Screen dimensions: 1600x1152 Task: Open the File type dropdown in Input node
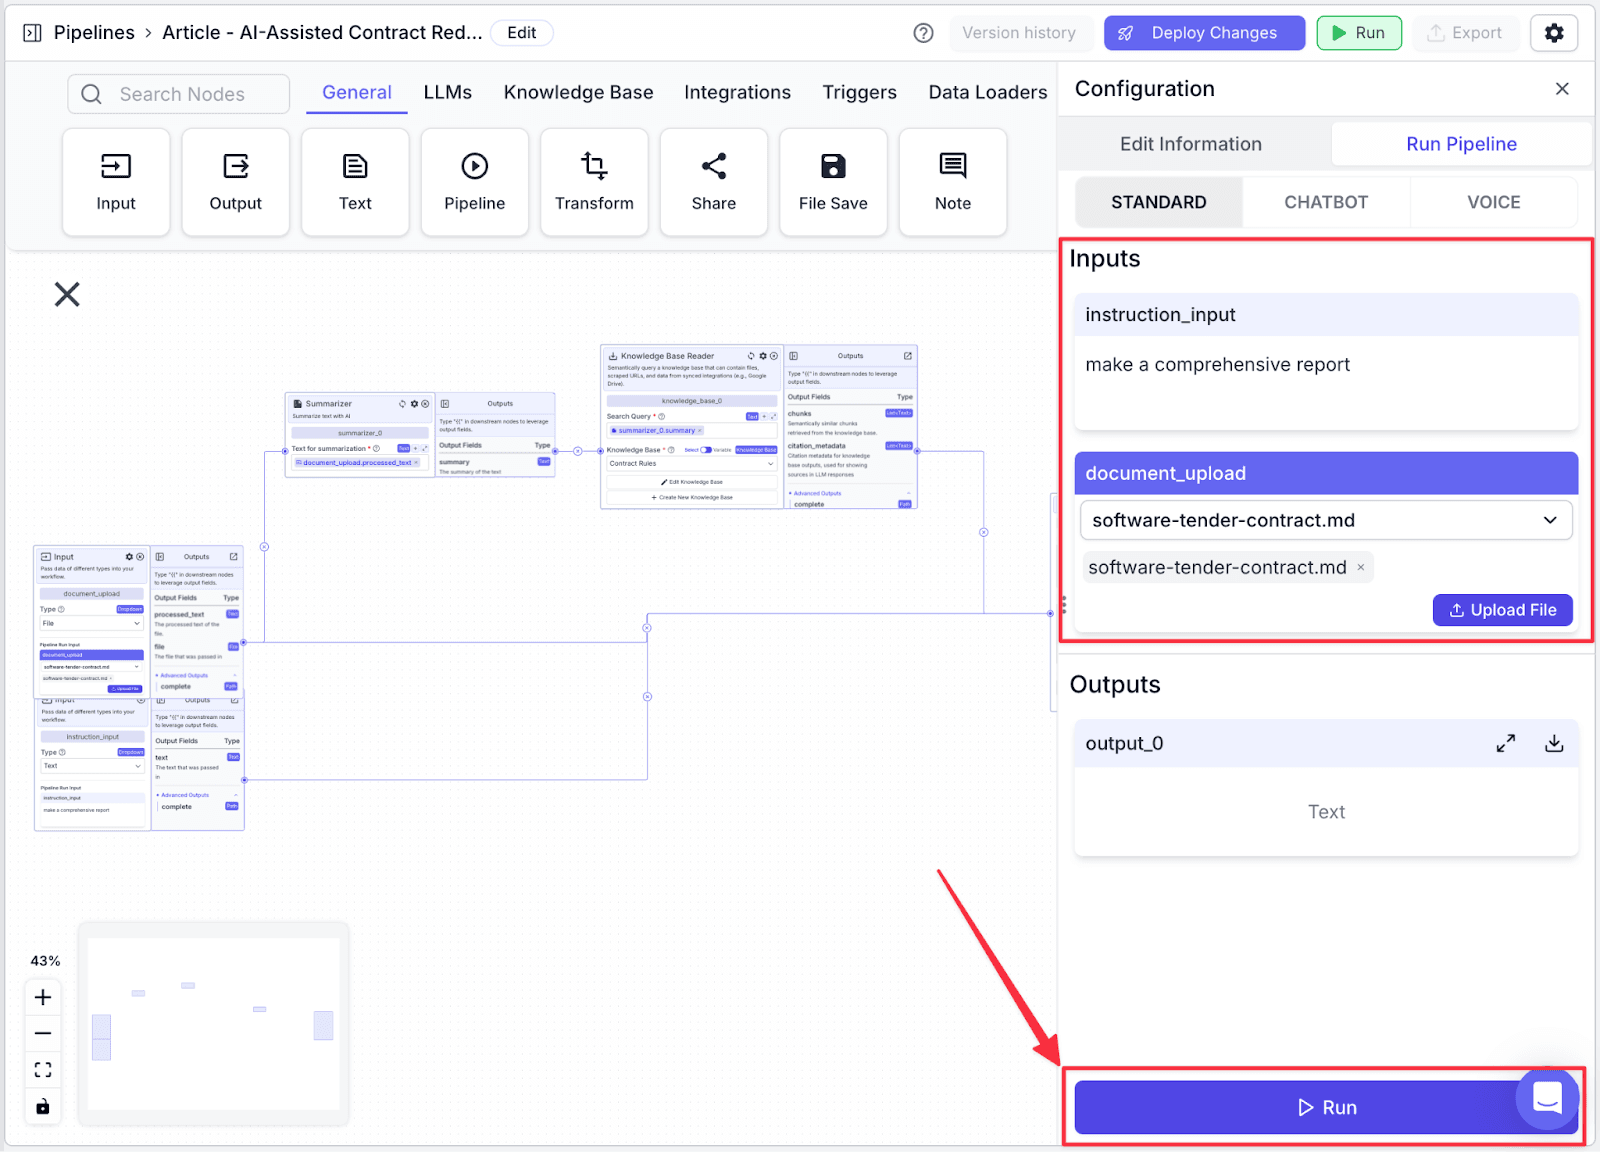tap(92, 623)
